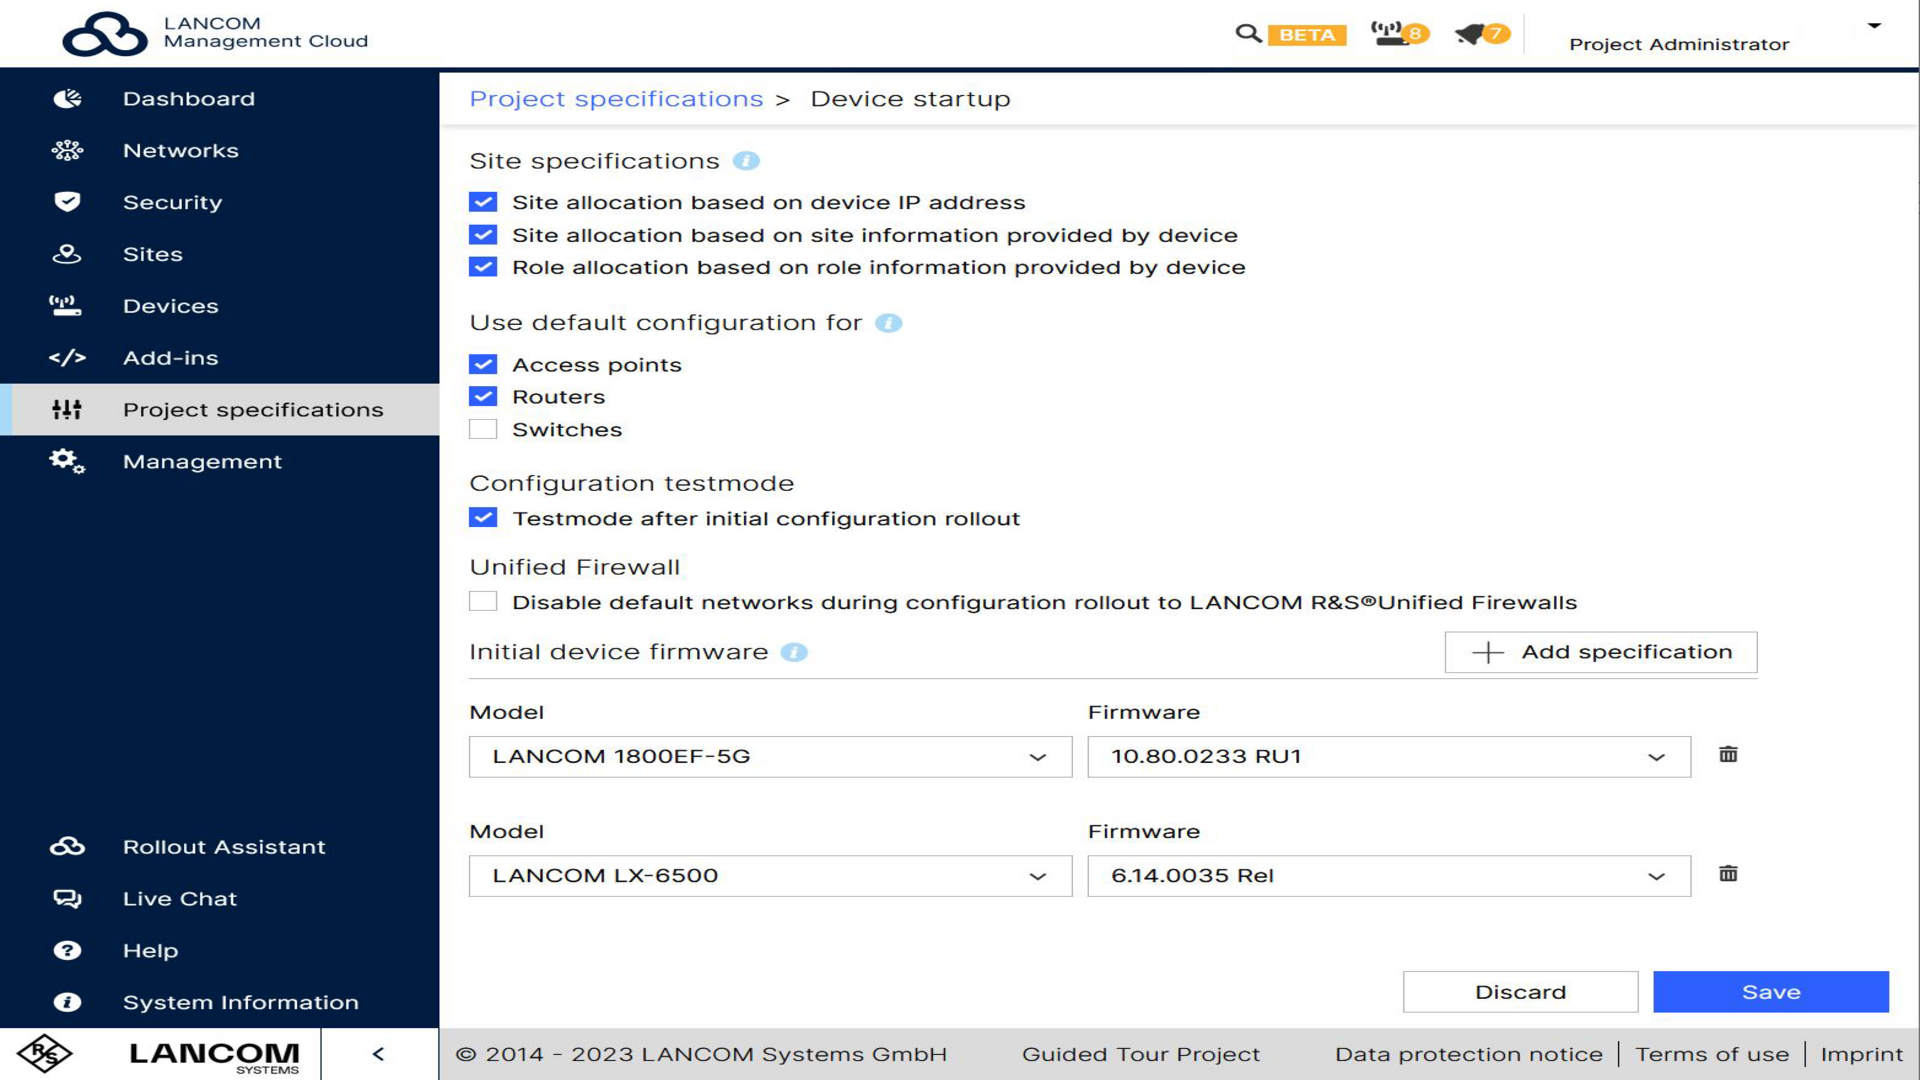Screen dimensions: 1920x1080
Task: Uncheck Site allocation based on device IP address
Action: tap(483, 202)
